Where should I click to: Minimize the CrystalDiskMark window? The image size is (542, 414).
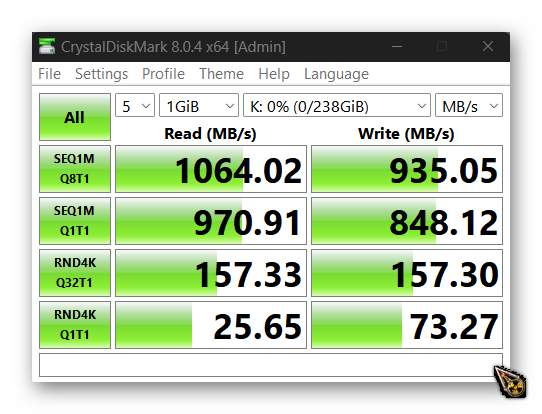pos(397,46)
